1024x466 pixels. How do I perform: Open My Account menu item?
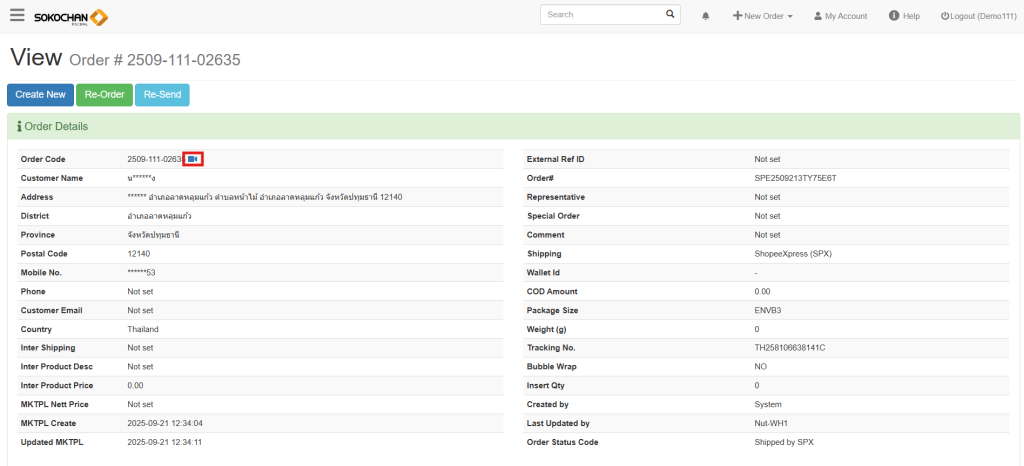tap(840, 16)
